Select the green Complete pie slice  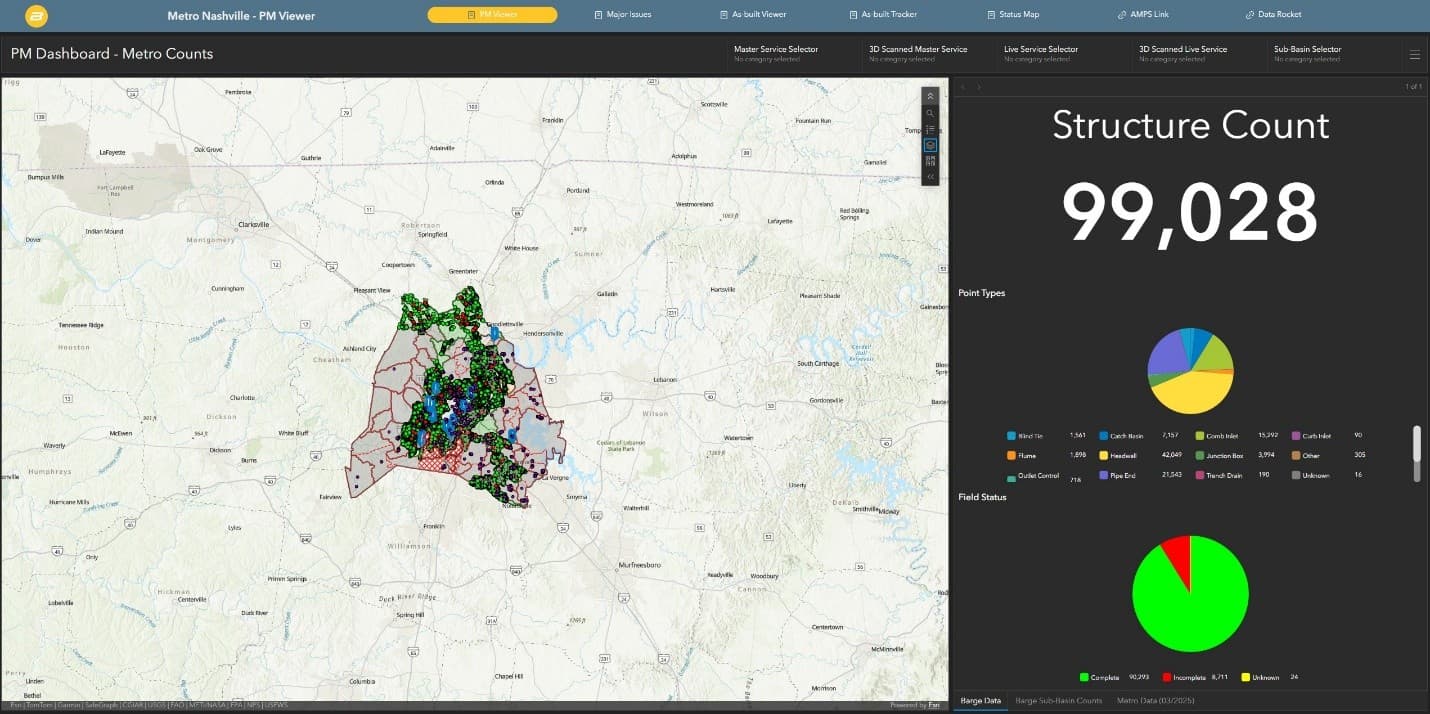tap(1190, 608)
